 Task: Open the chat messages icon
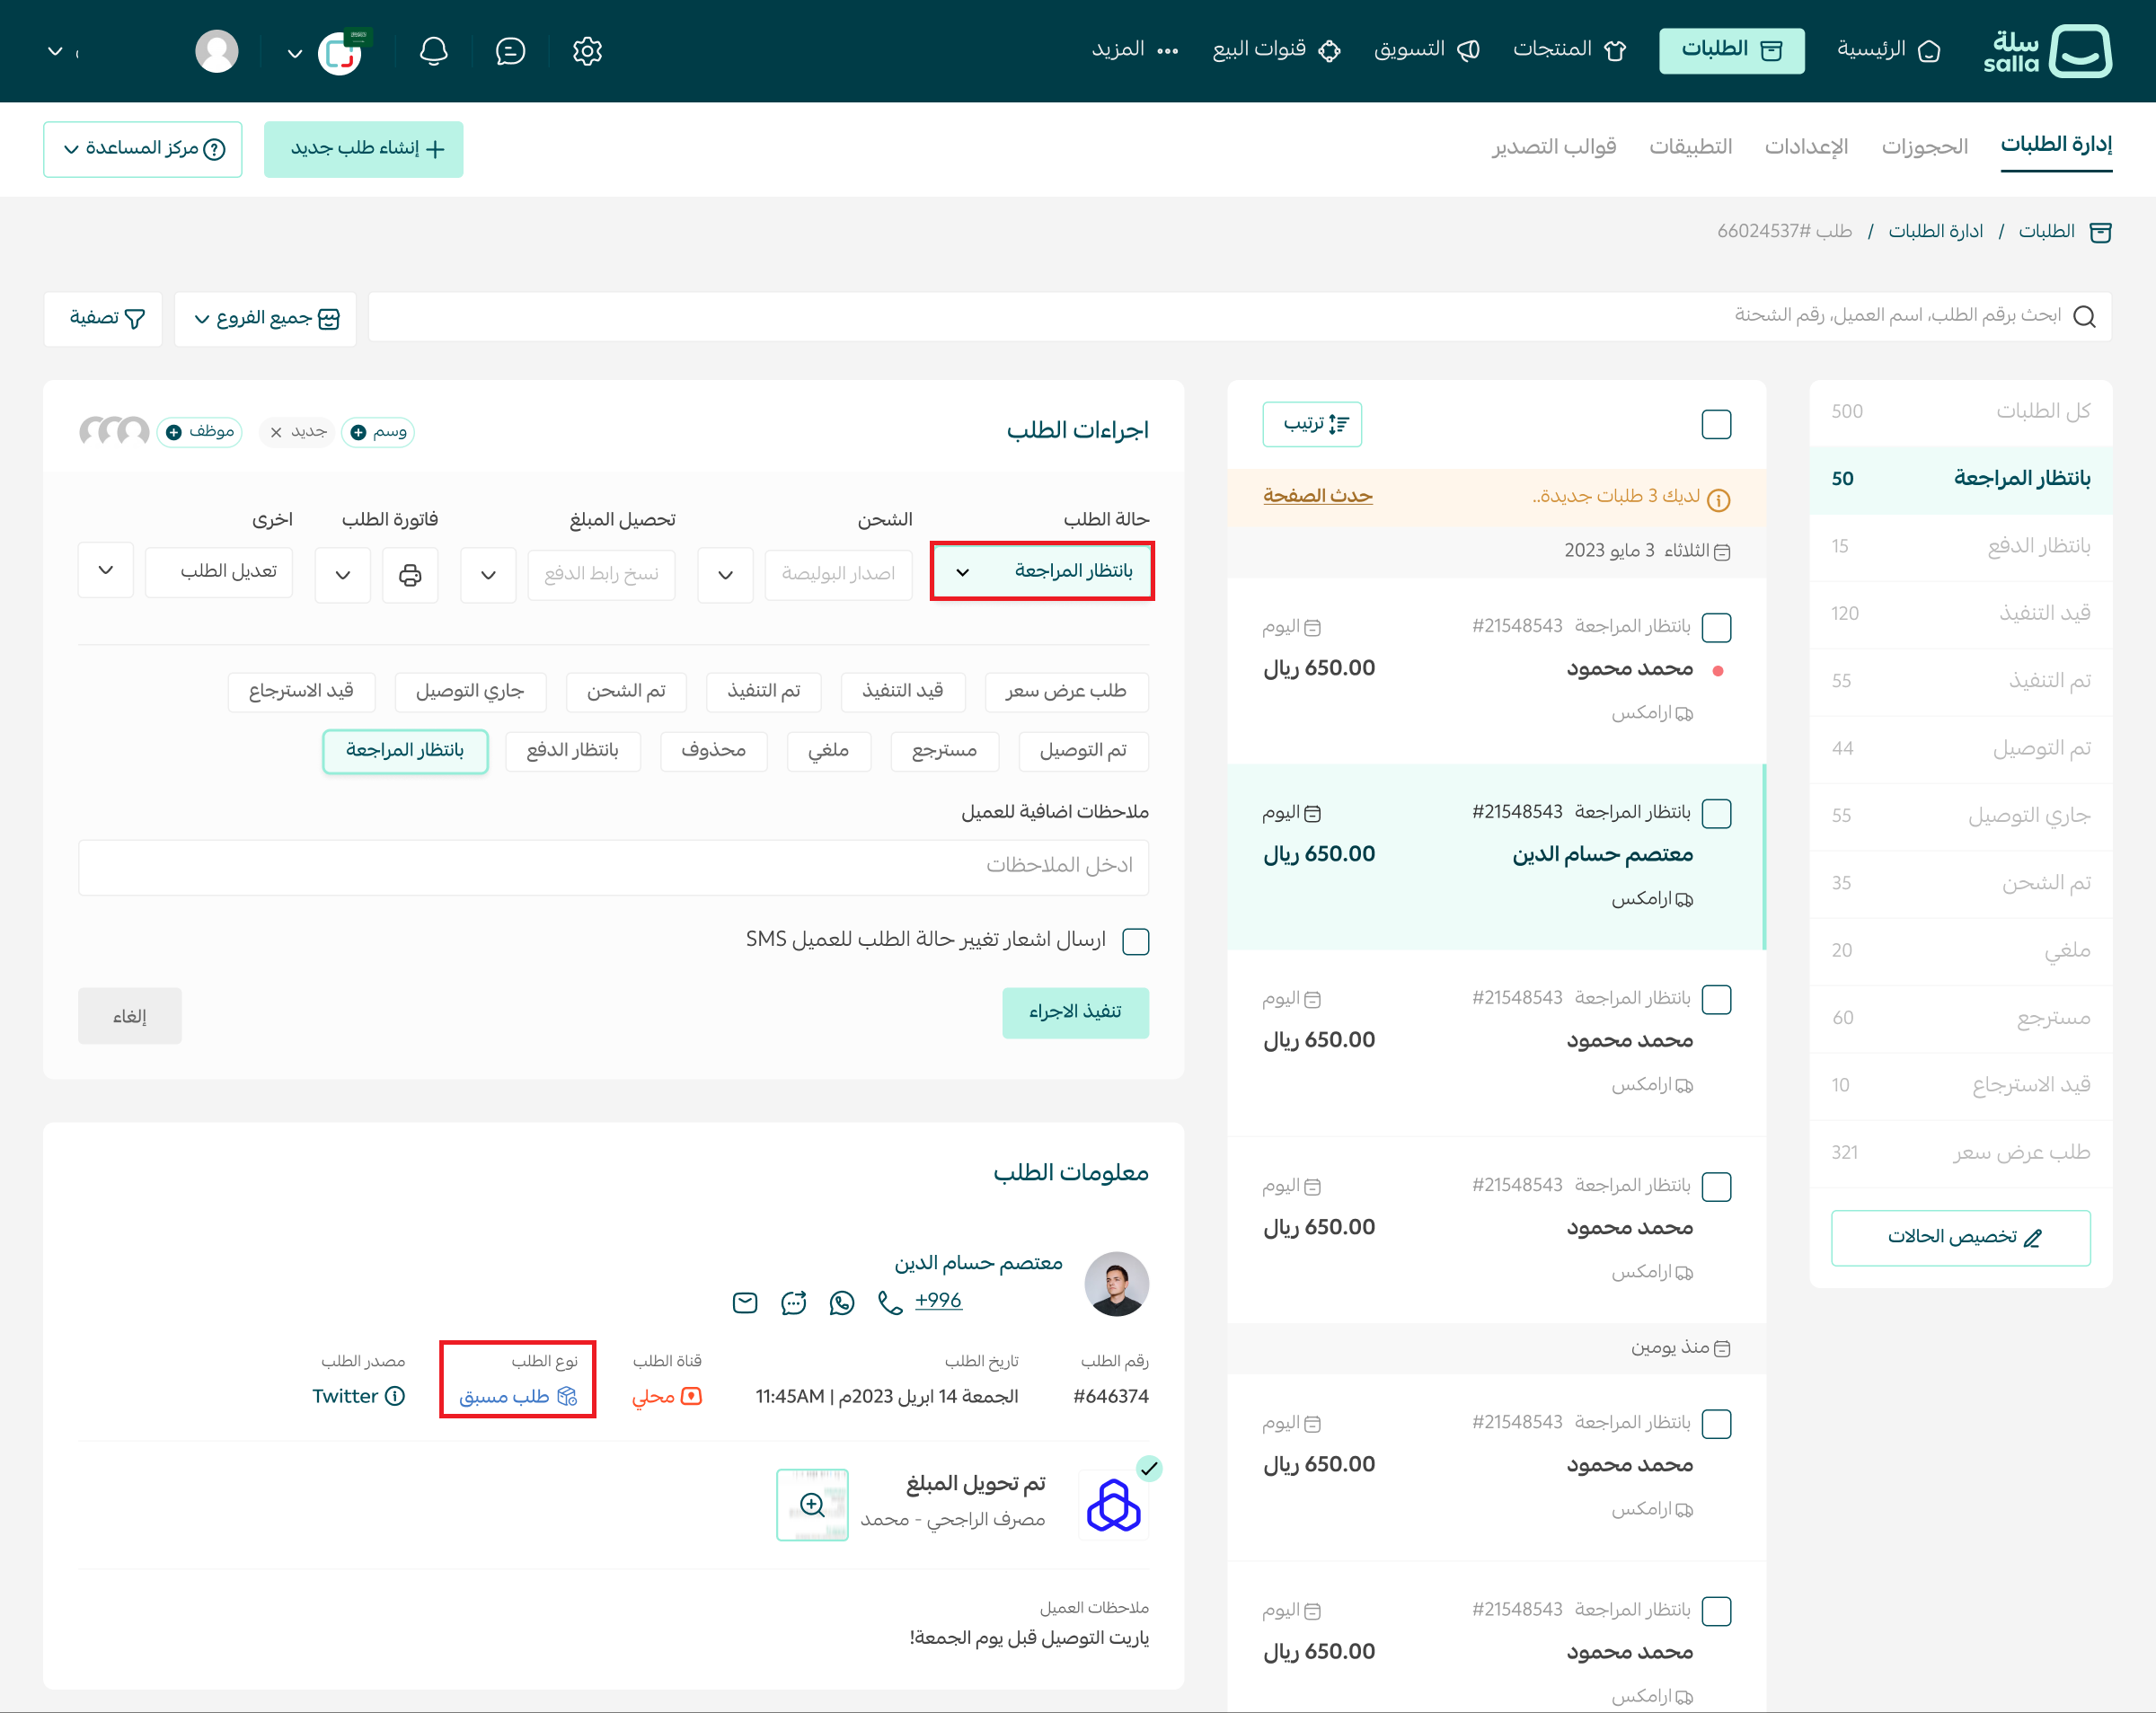(x=510, y=51)
